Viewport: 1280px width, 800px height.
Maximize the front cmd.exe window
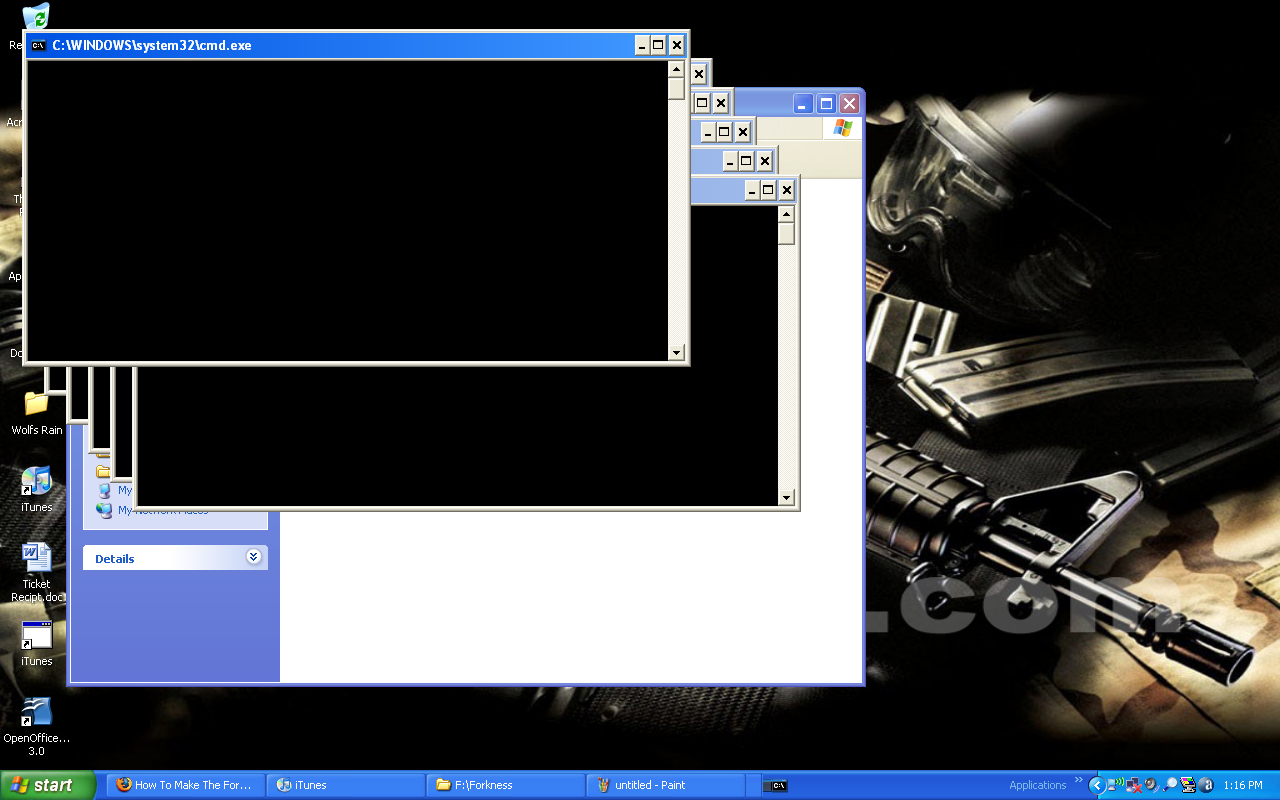(658, 45)
